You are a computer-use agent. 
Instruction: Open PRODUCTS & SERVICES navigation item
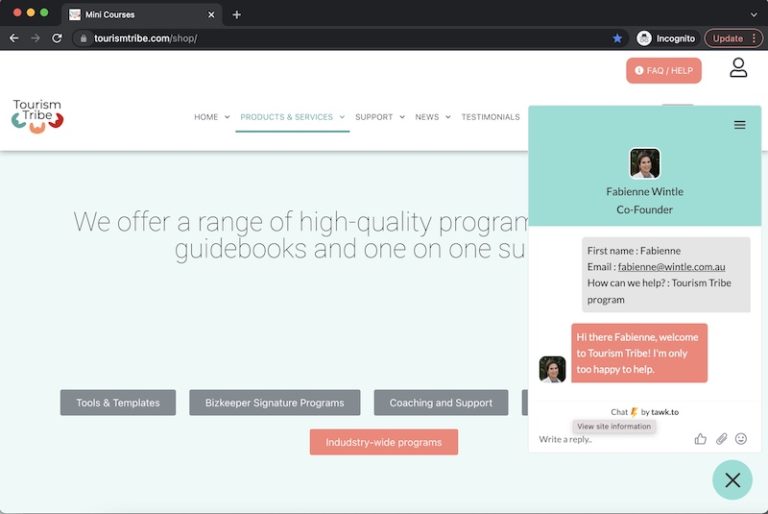click(287, 117)
